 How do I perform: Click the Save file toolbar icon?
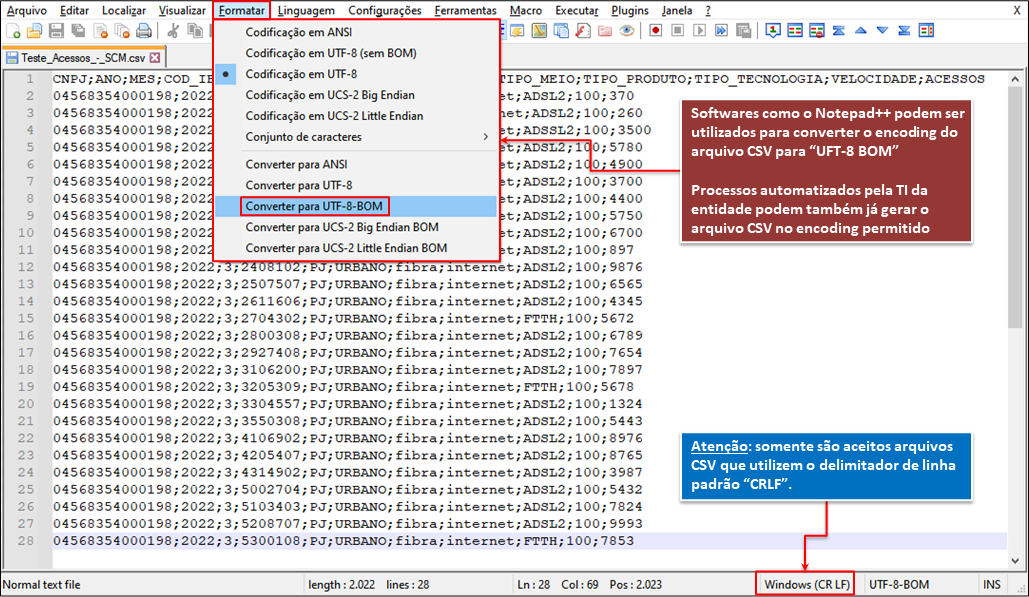[x=56, y=31]
